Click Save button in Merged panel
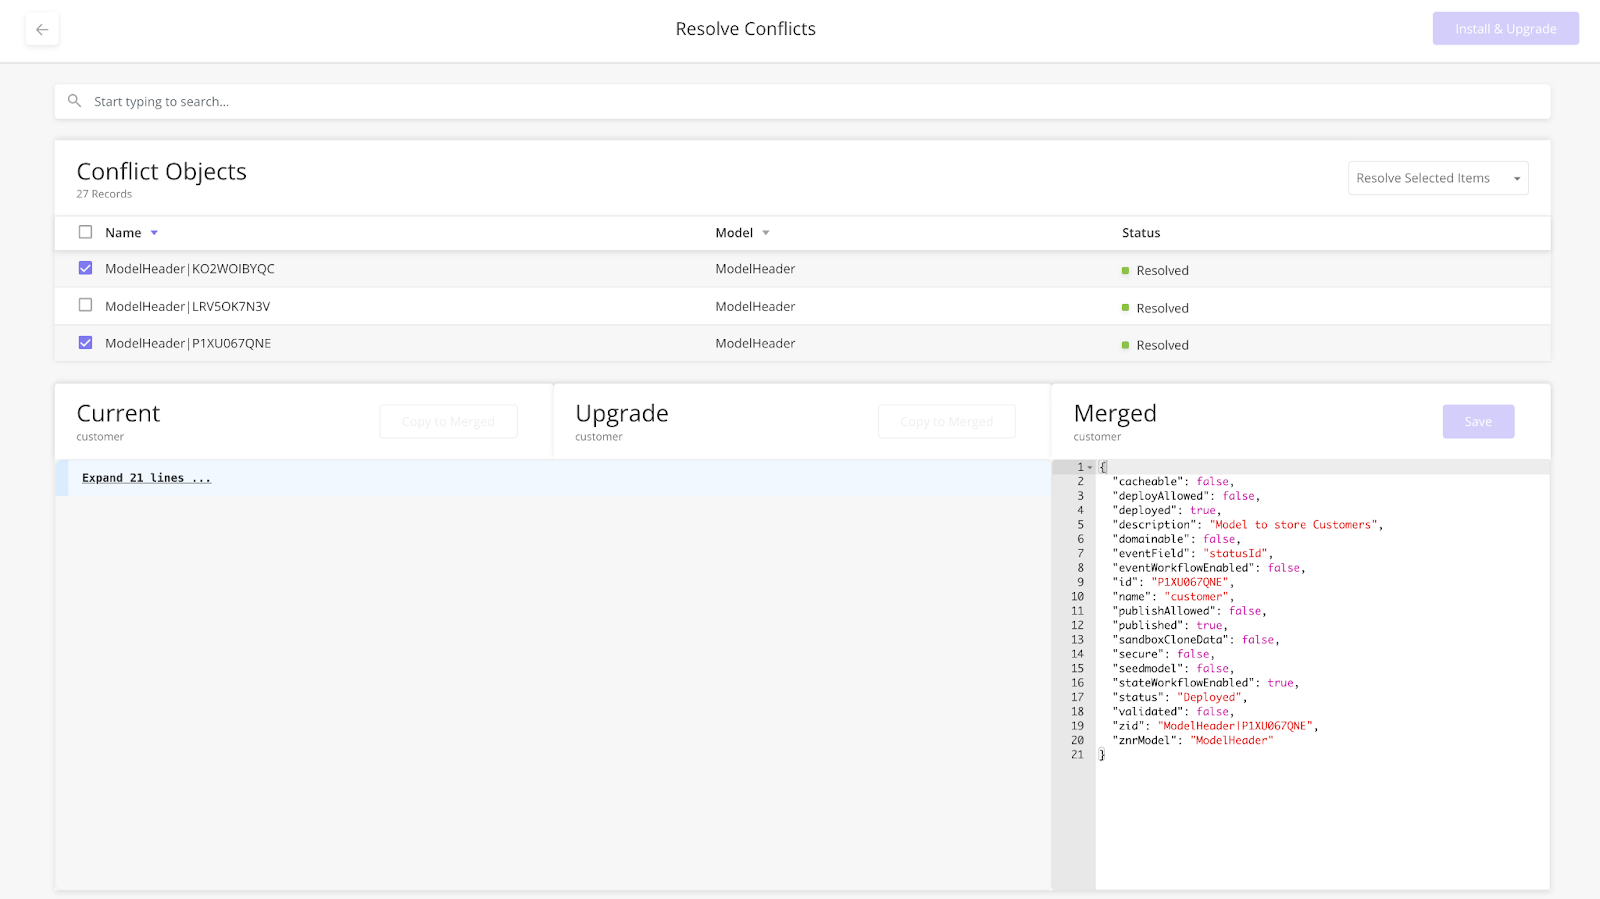Image resolution: width=1600 pixels, height=899 pixels. 1478,421
